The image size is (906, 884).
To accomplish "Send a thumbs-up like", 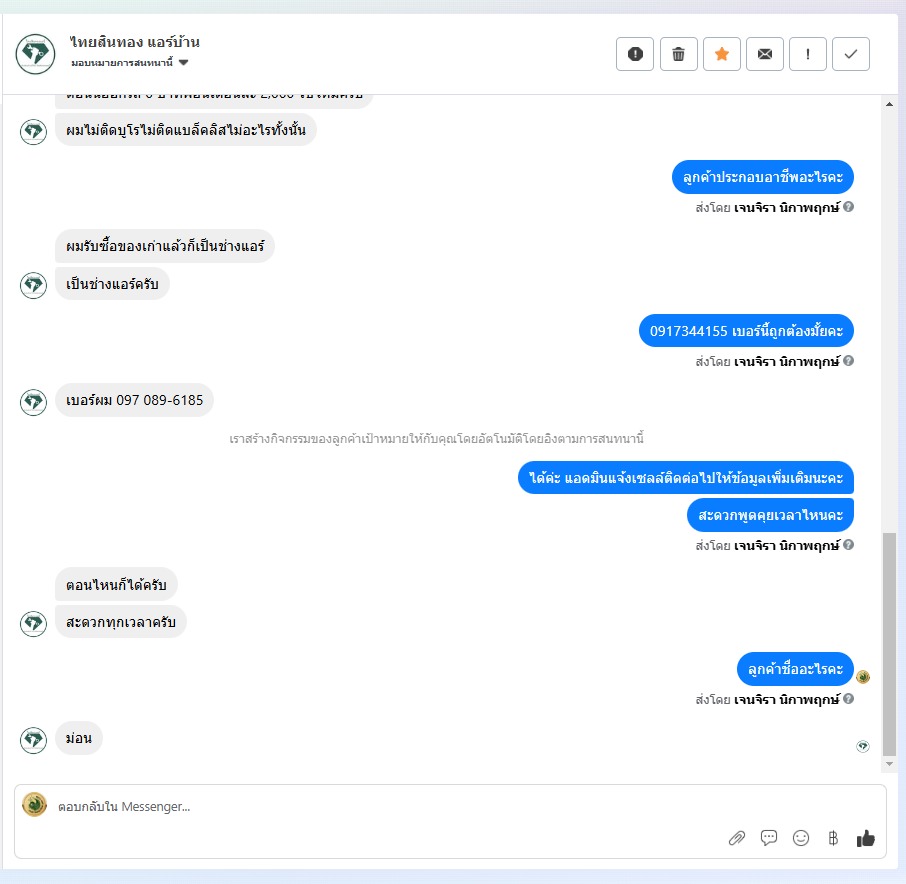I will (866, 838).
